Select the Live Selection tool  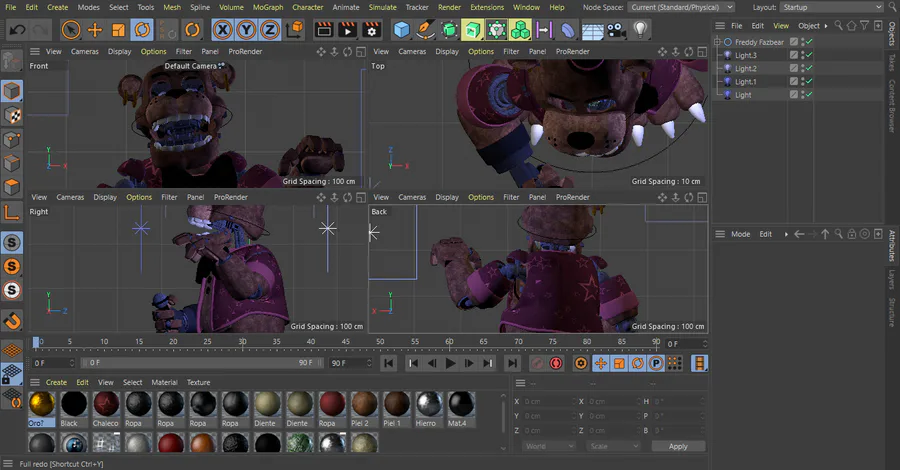[71, 29]
